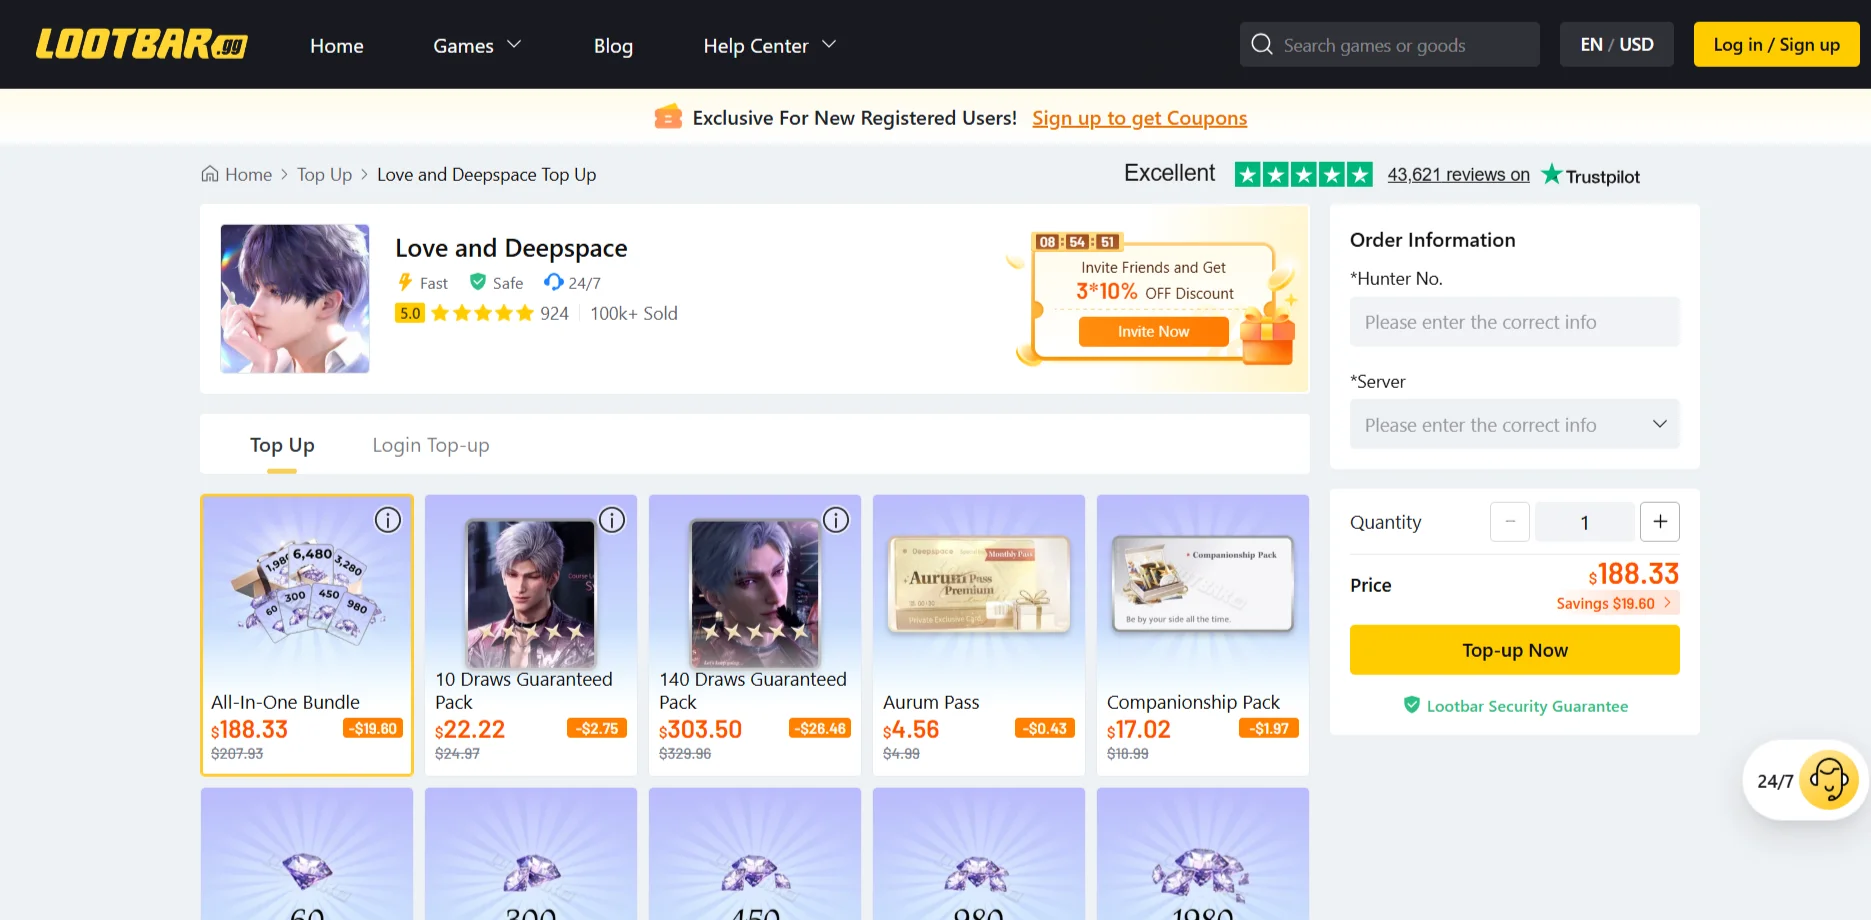Select the Aurum Pass product card
This screenshot has width=1871, height=920.
point(978,635)
